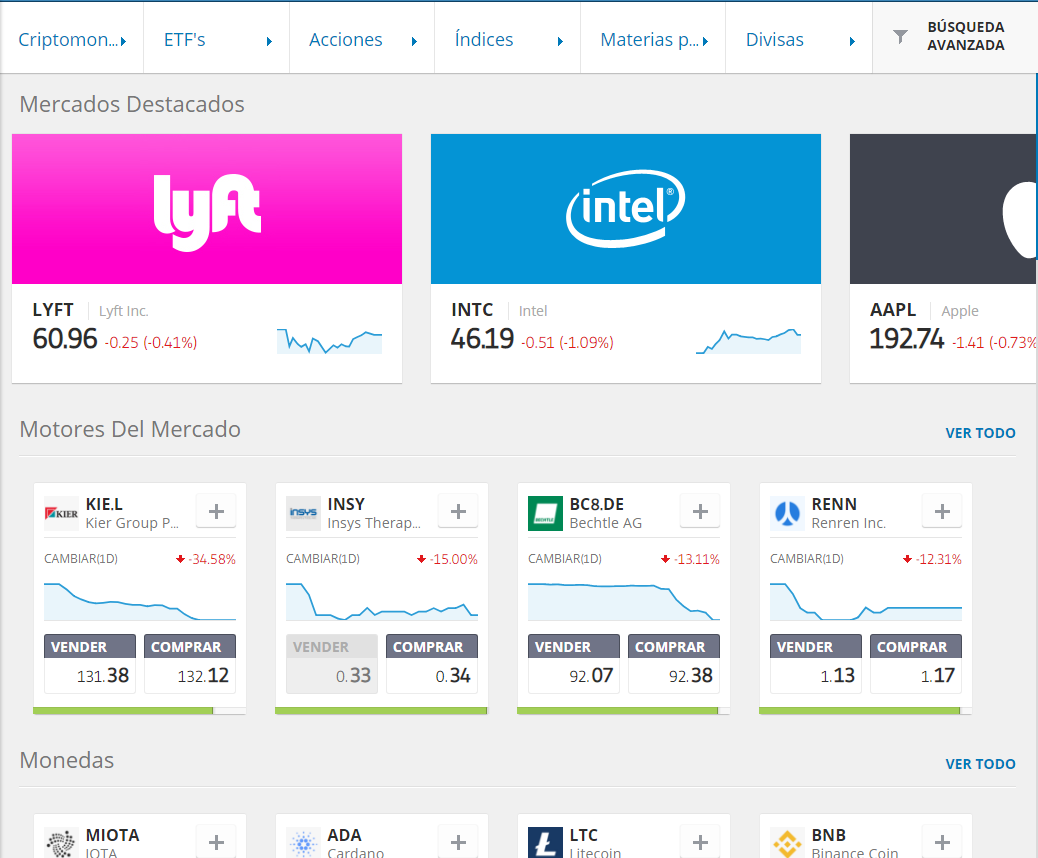This screenshot has width=1038, height=858.
Task: Add ADA to watchlist with plus icon
Action: [x=458, y=841]
